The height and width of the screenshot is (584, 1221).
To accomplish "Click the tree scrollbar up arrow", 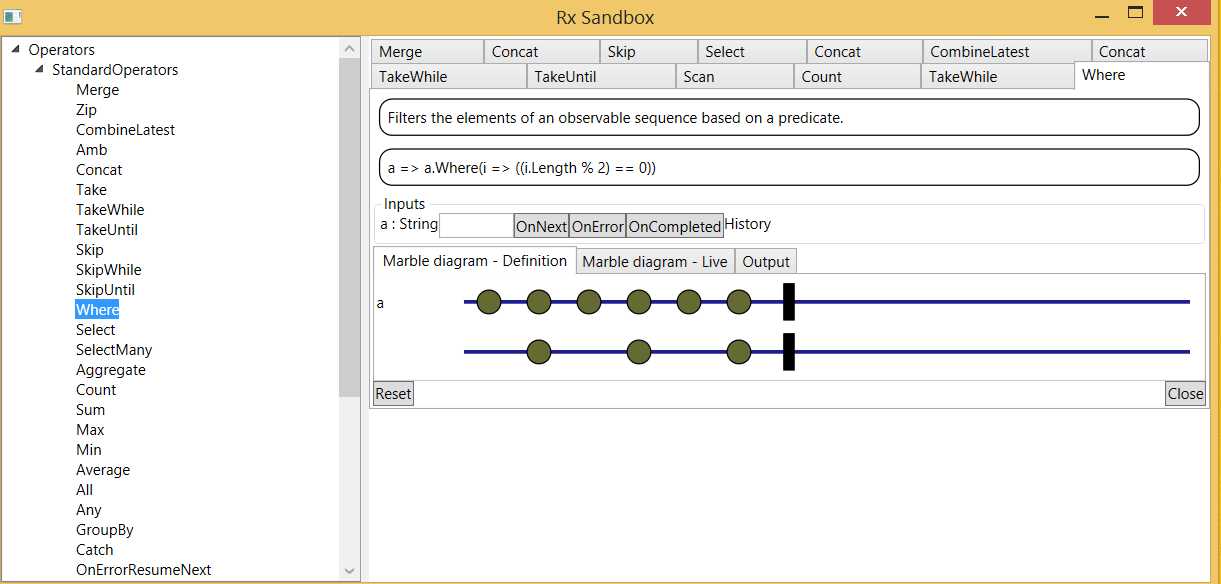I will 349,48.
